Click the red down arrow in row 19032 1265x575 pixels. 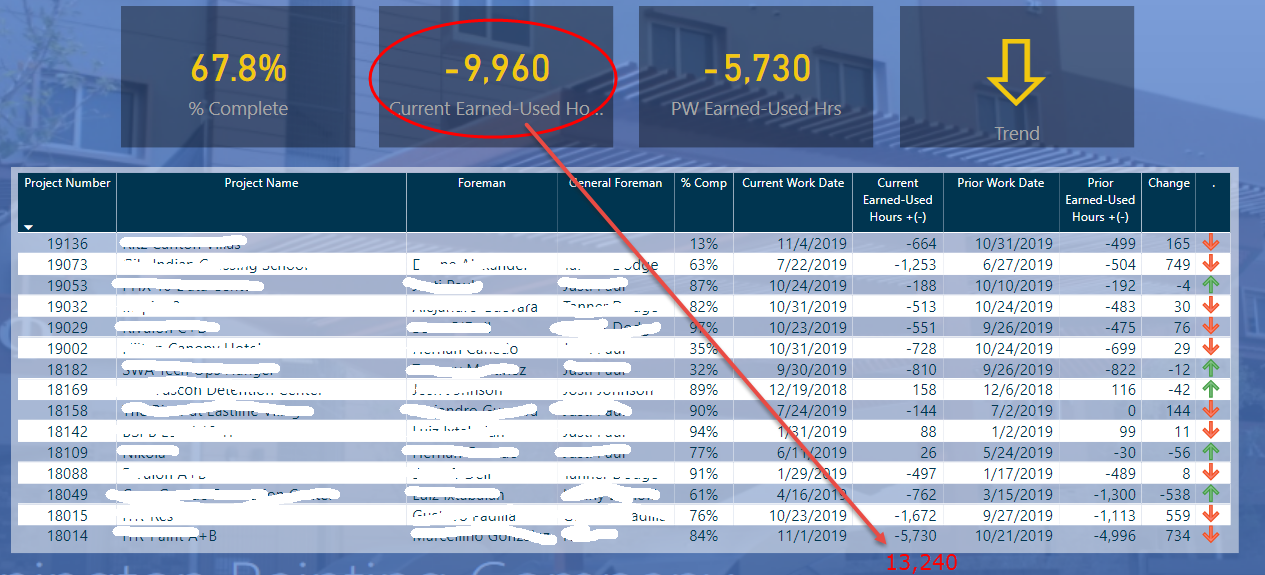1211,306
